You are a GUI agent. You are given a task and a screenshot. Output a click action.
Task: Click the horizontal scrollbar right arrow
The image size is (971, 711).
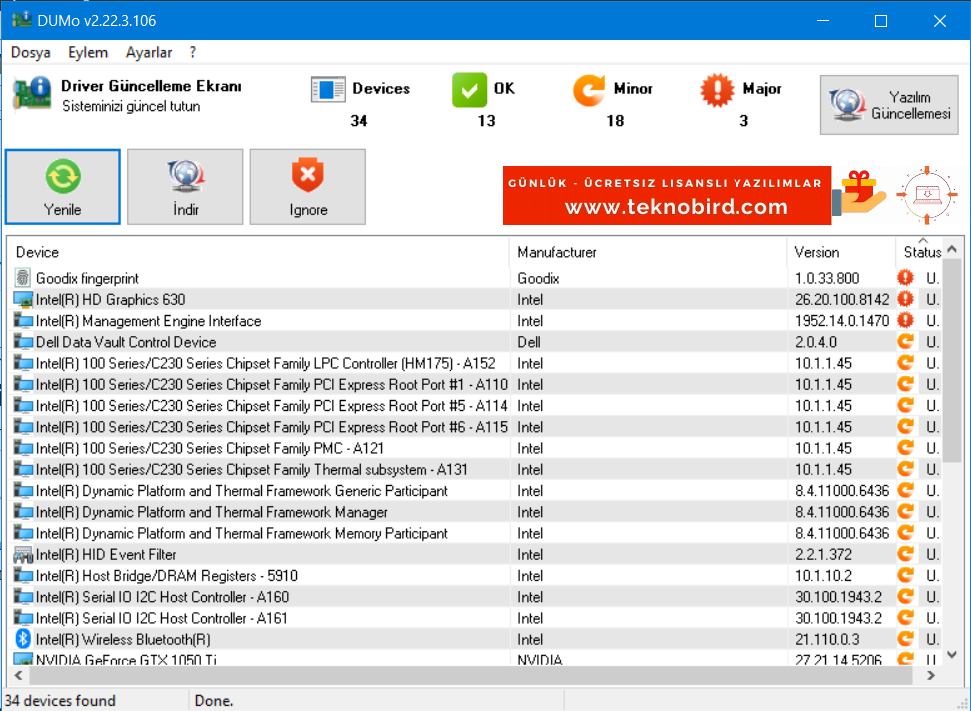coord(931,675)
